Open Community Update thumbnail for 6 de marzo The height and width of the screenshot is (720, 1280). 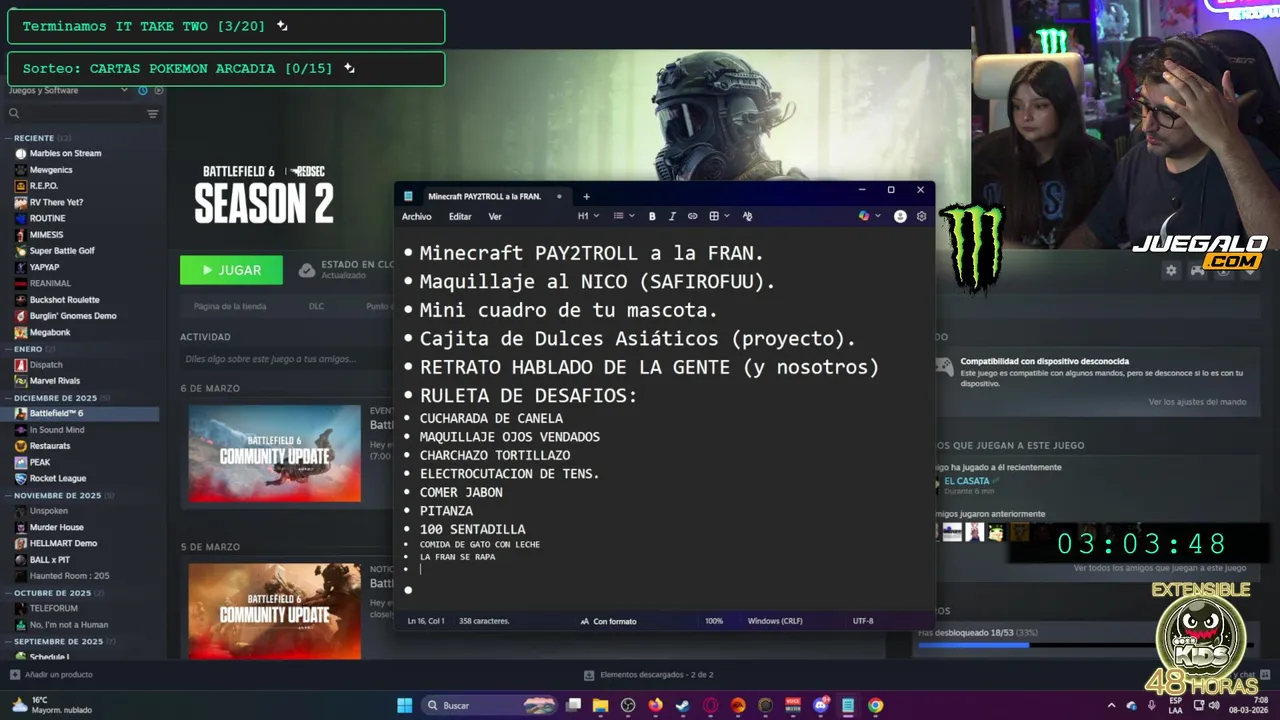point(275,453)
